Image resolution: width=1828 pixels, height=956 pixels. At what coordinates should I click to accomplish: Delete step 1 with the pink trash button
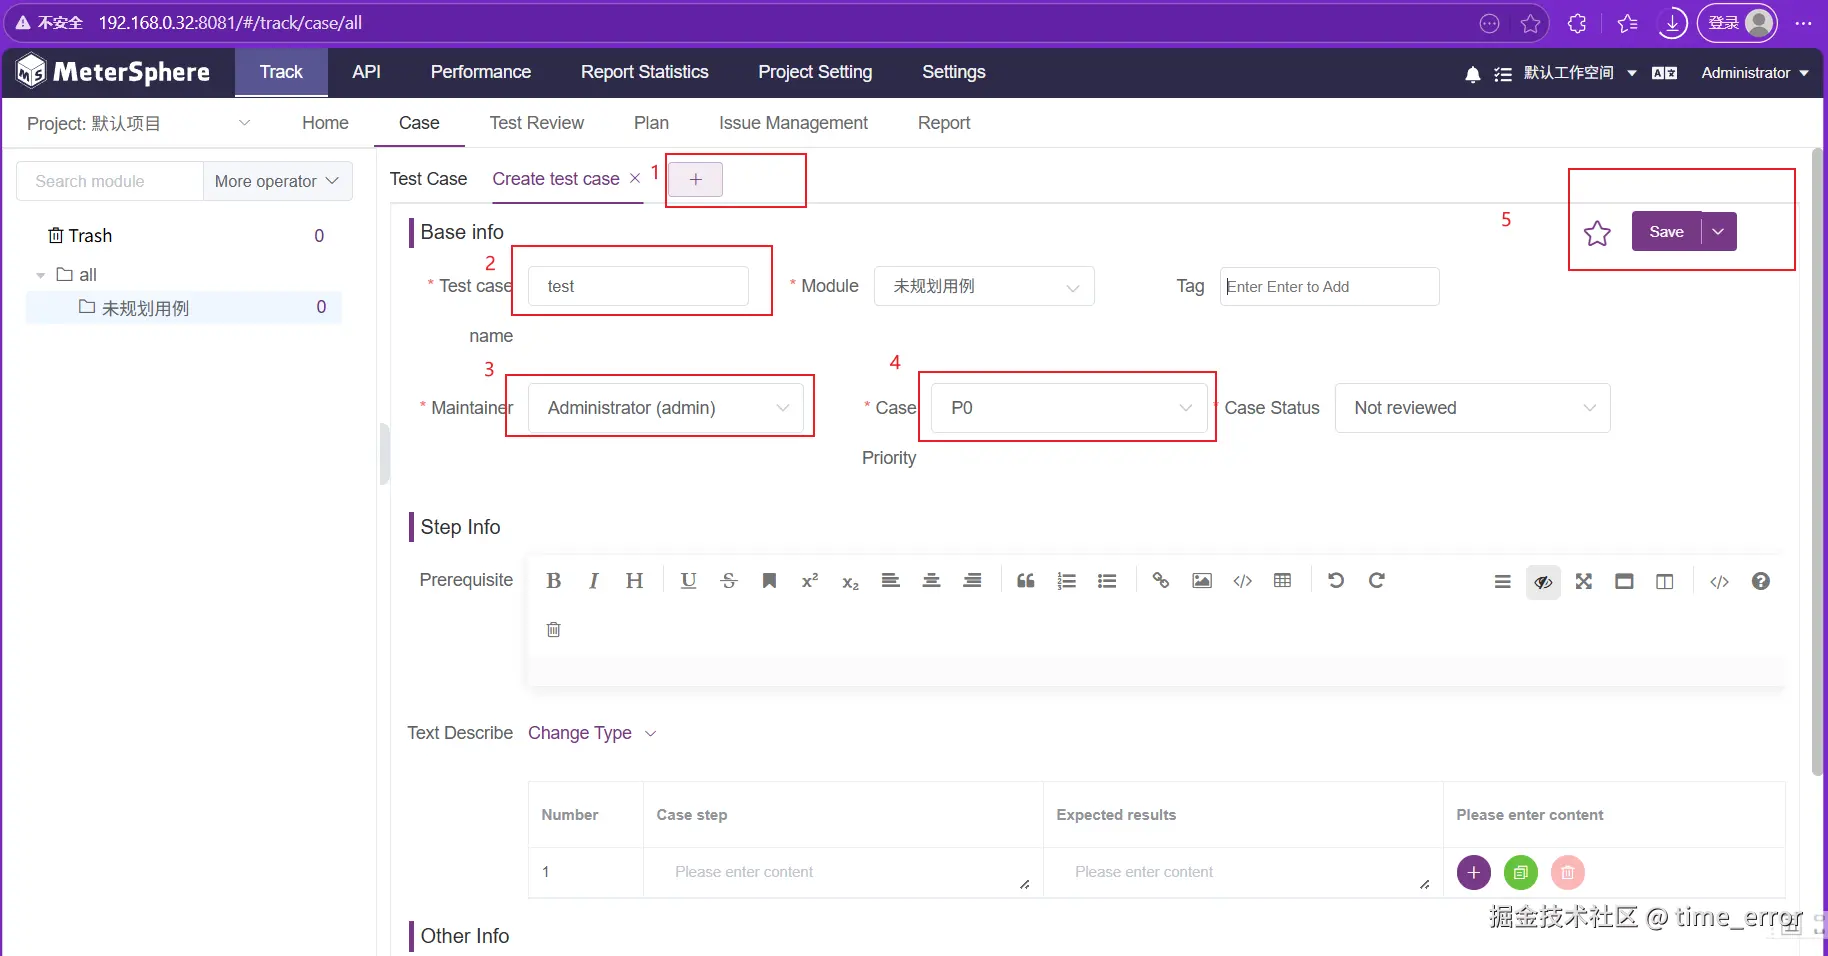[x=1568, y=873]
